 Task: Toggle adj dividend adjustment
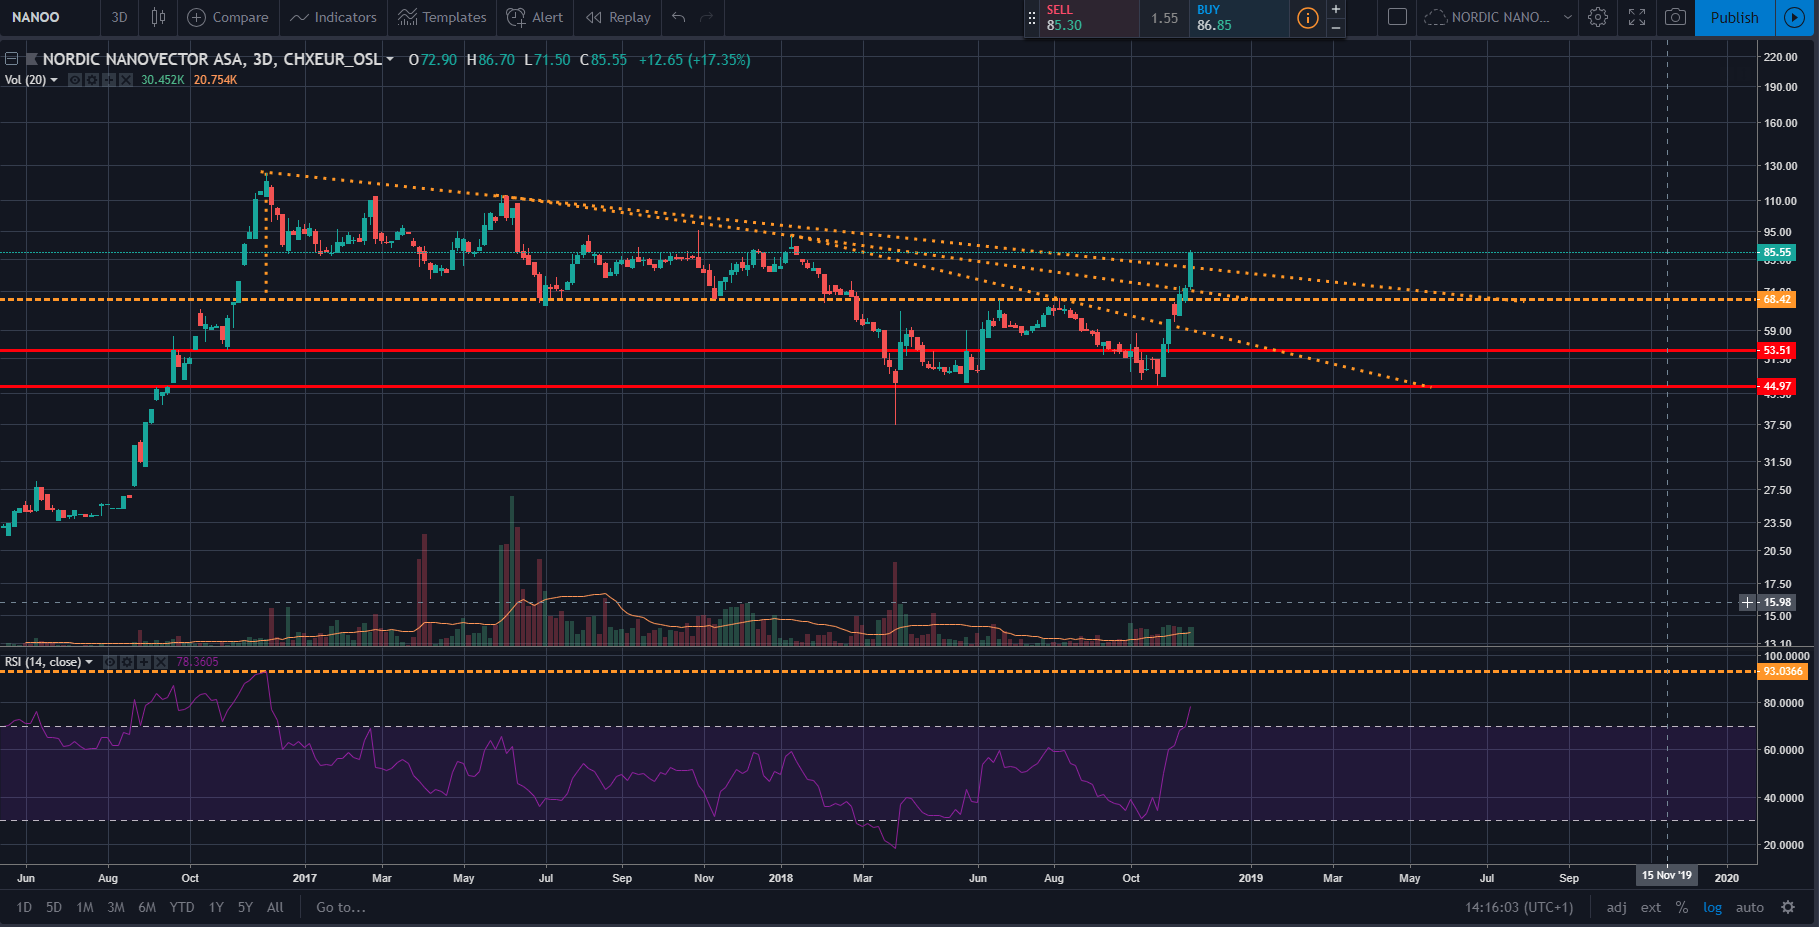point(1616,907)
